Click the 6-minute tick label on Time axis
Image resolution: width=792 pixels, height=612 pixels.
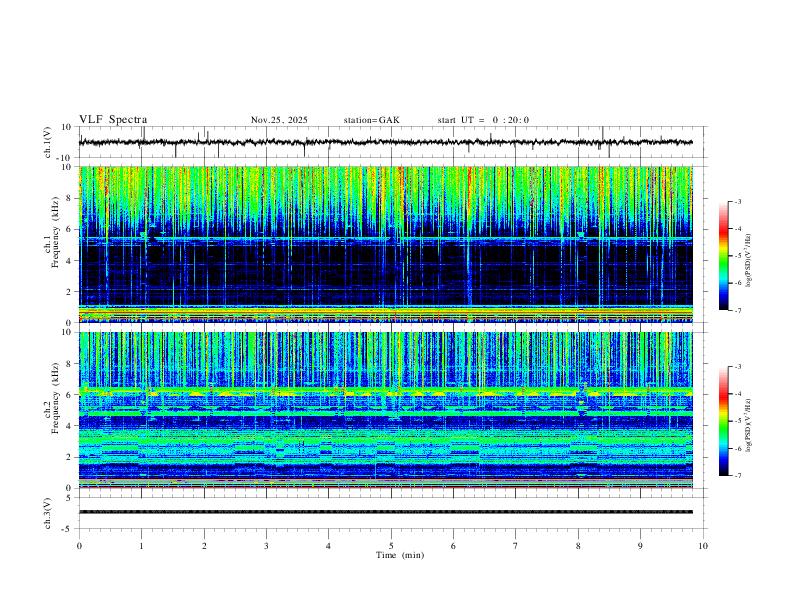pos(453,546)
